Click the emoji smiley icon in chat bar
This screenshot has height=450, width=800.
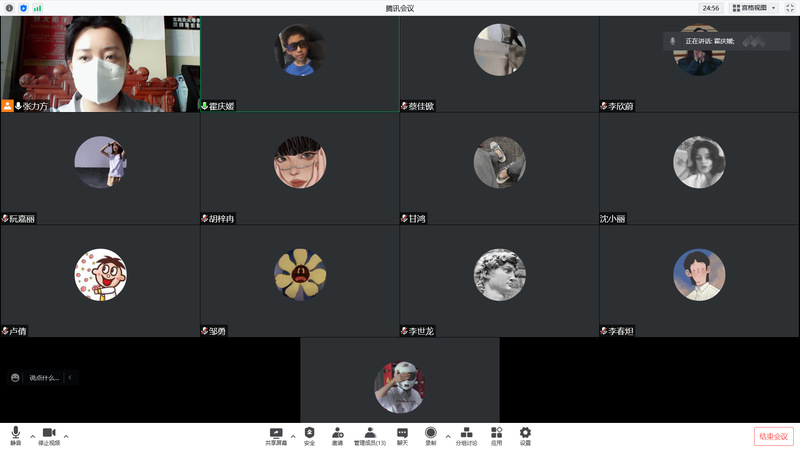15,377
